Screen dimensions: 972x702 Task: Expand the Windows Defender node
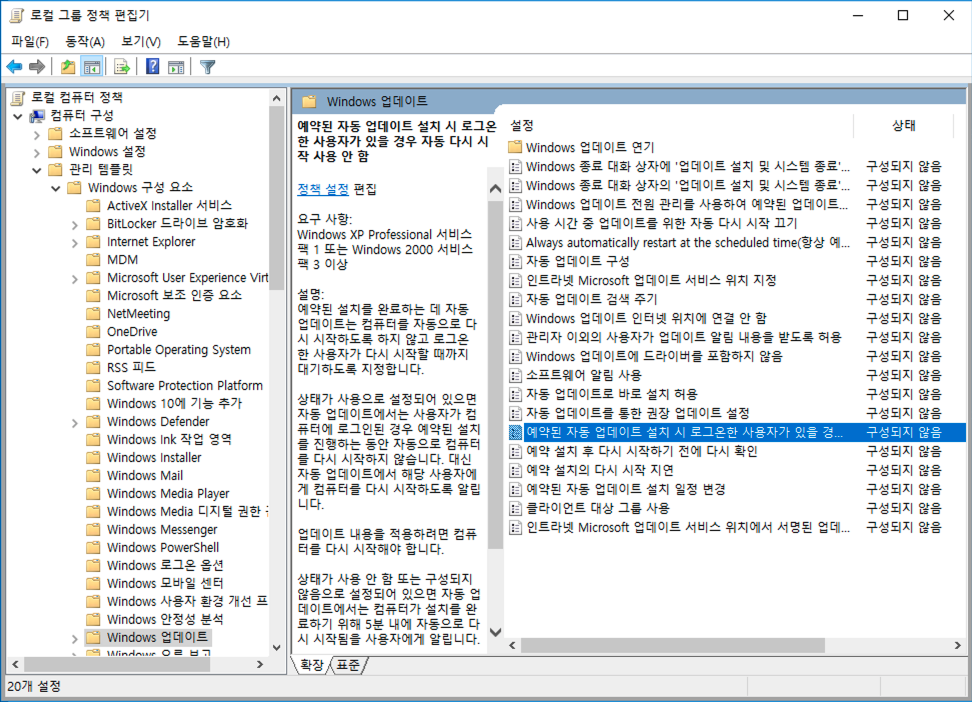[74, 422]
